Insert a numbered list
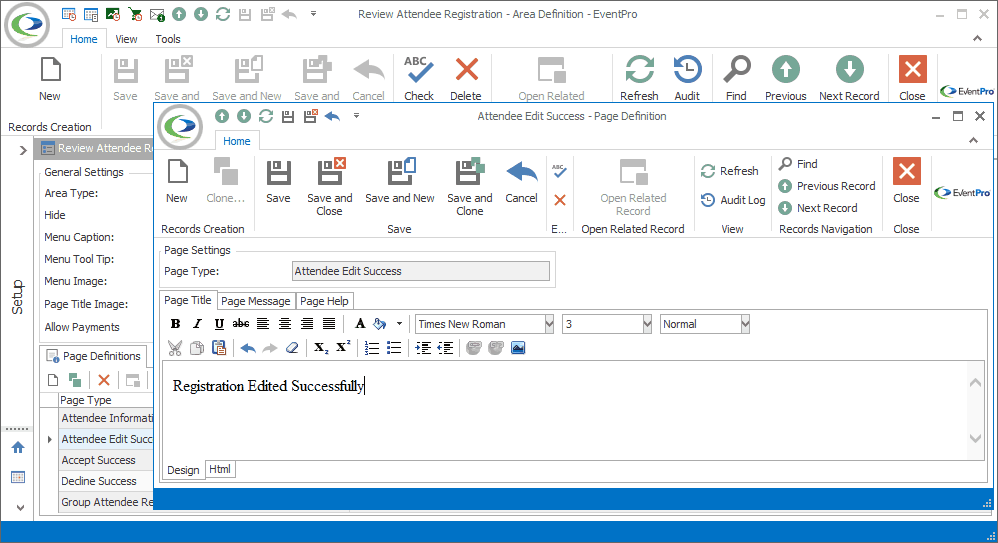Image resolution: width=998 pixels, height=543 pixels. pyautogui.click(x=372, y=348)
